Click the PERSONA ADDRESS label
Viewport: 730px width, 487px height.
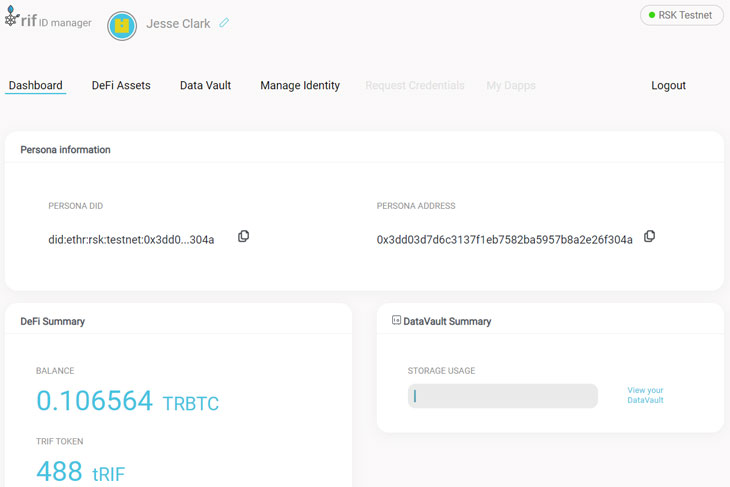[416, 206]
